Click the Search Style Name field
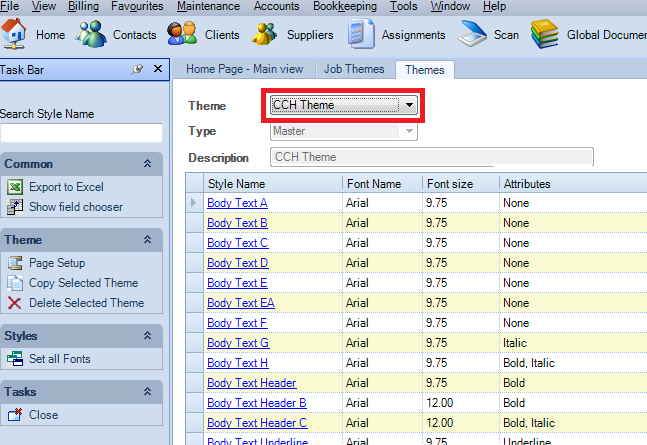This screenshot has width=647, height=445. pyautogui.click(x=81, y=133)
